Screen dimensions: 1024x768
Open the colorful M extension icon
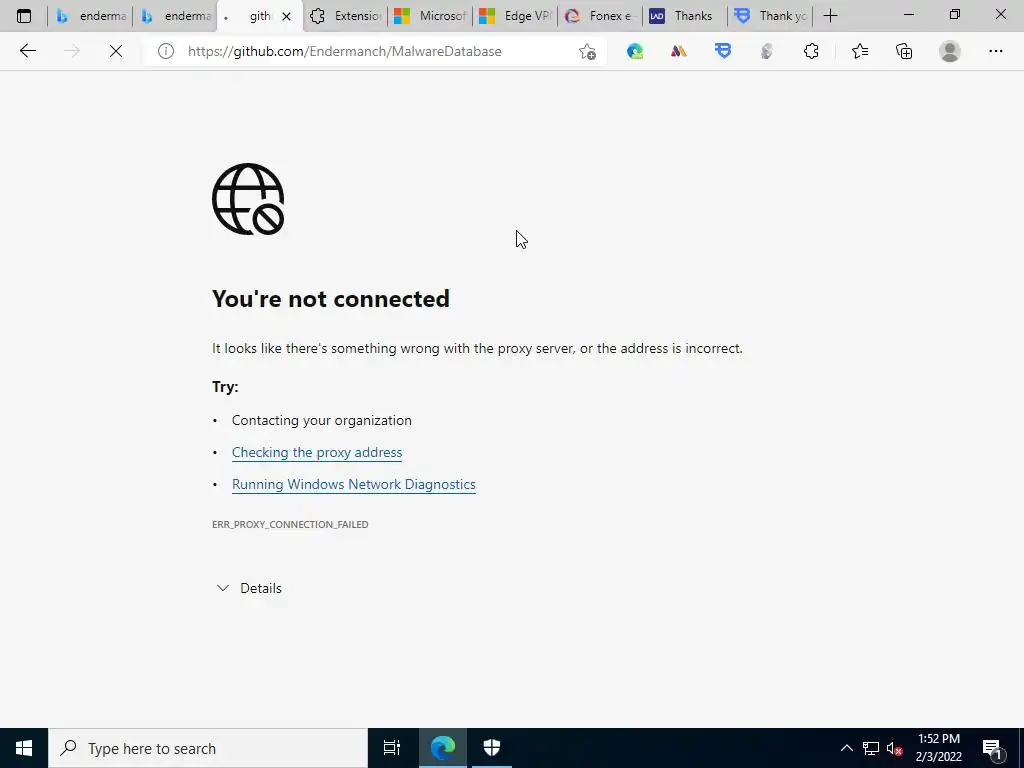[x=679, y=51]
